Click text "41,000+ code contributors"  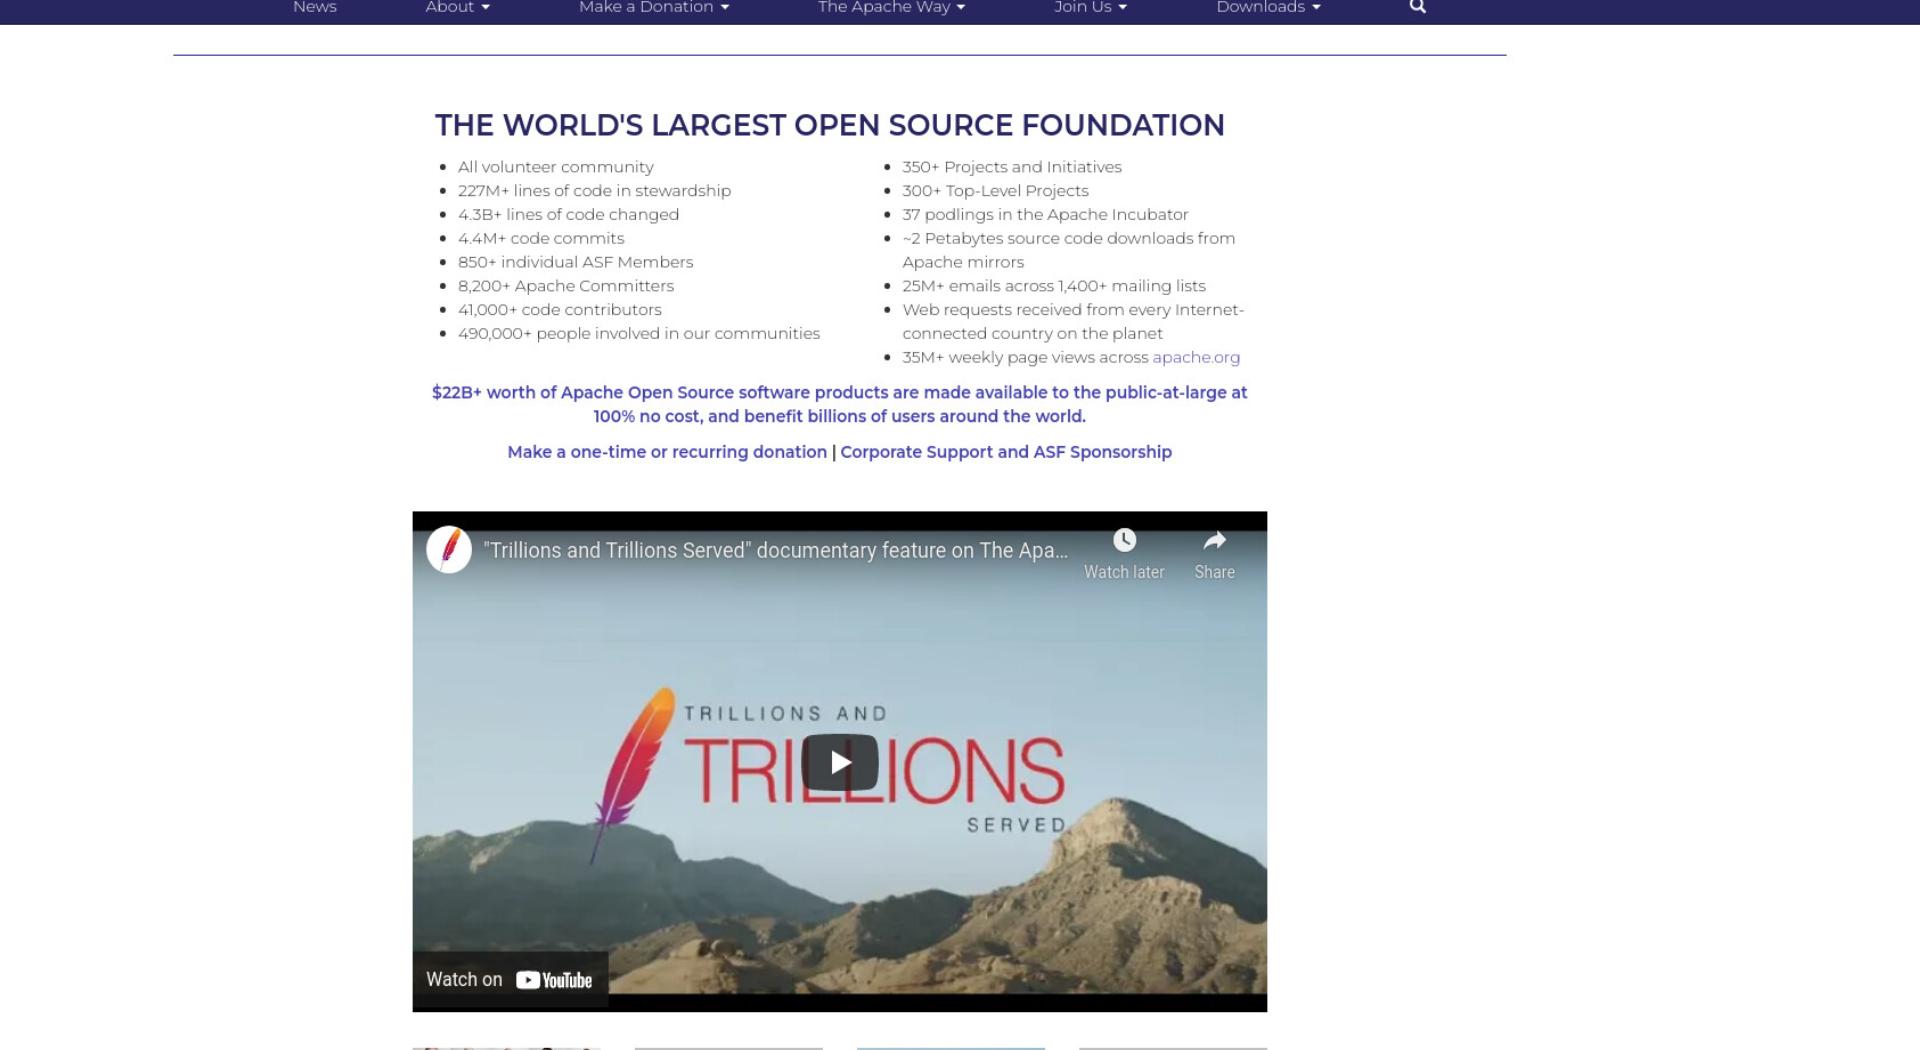pos(560,310)
